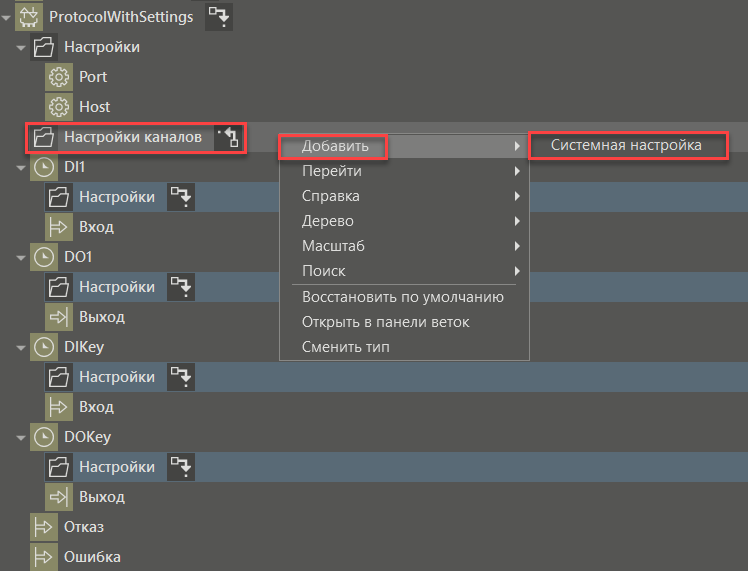Click folder icon of Настройки каналов

44,137
